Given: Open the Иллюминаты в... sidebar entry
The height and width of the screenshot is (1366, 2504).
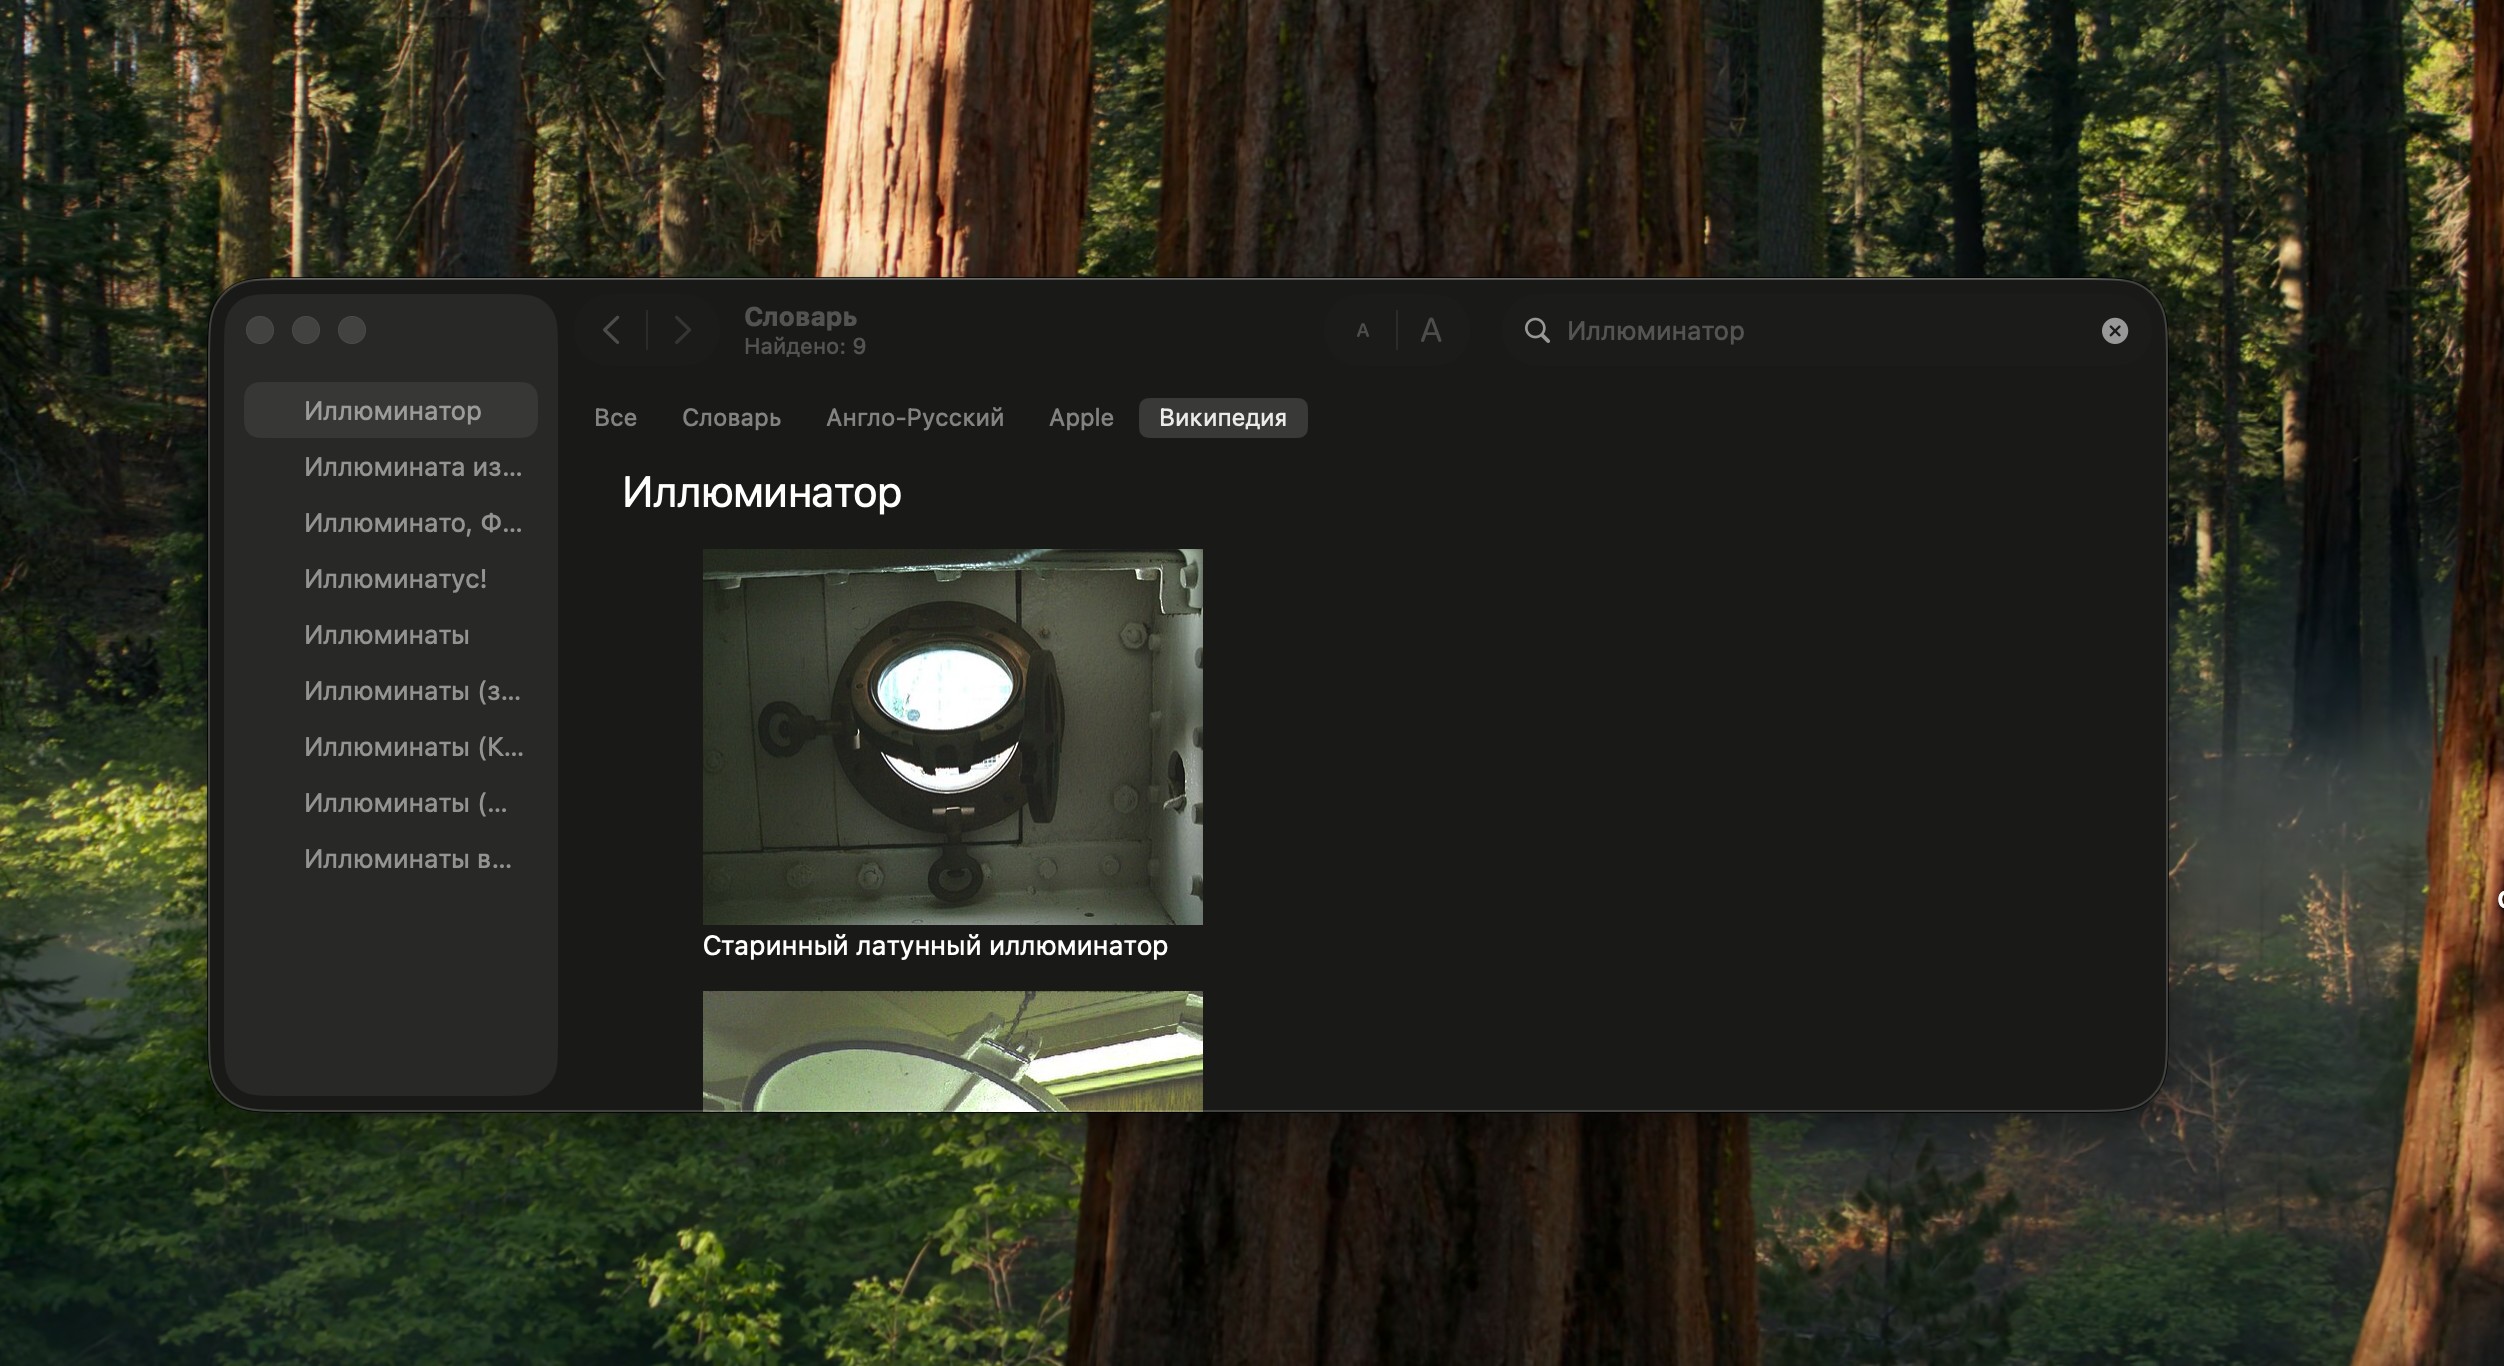Looking at the screenshot, I should coord(407,859).
